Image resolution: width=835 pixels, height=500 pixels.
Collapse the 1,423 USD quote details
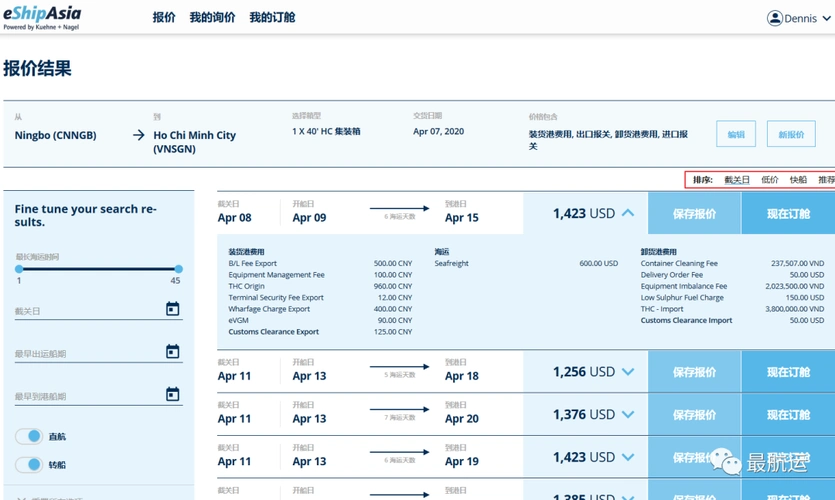coord(628,213)
